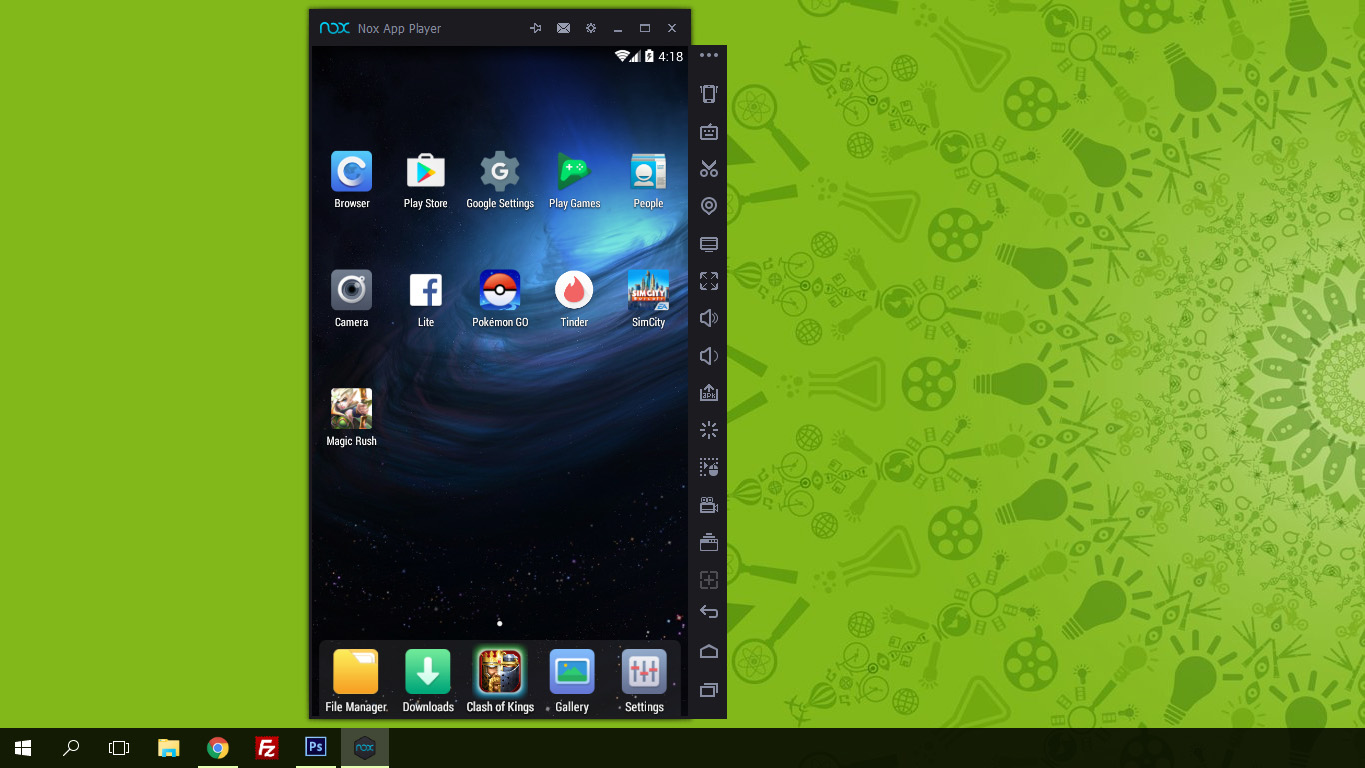Open the Downloads app
1365x768 pixels.
pos(428,672)
